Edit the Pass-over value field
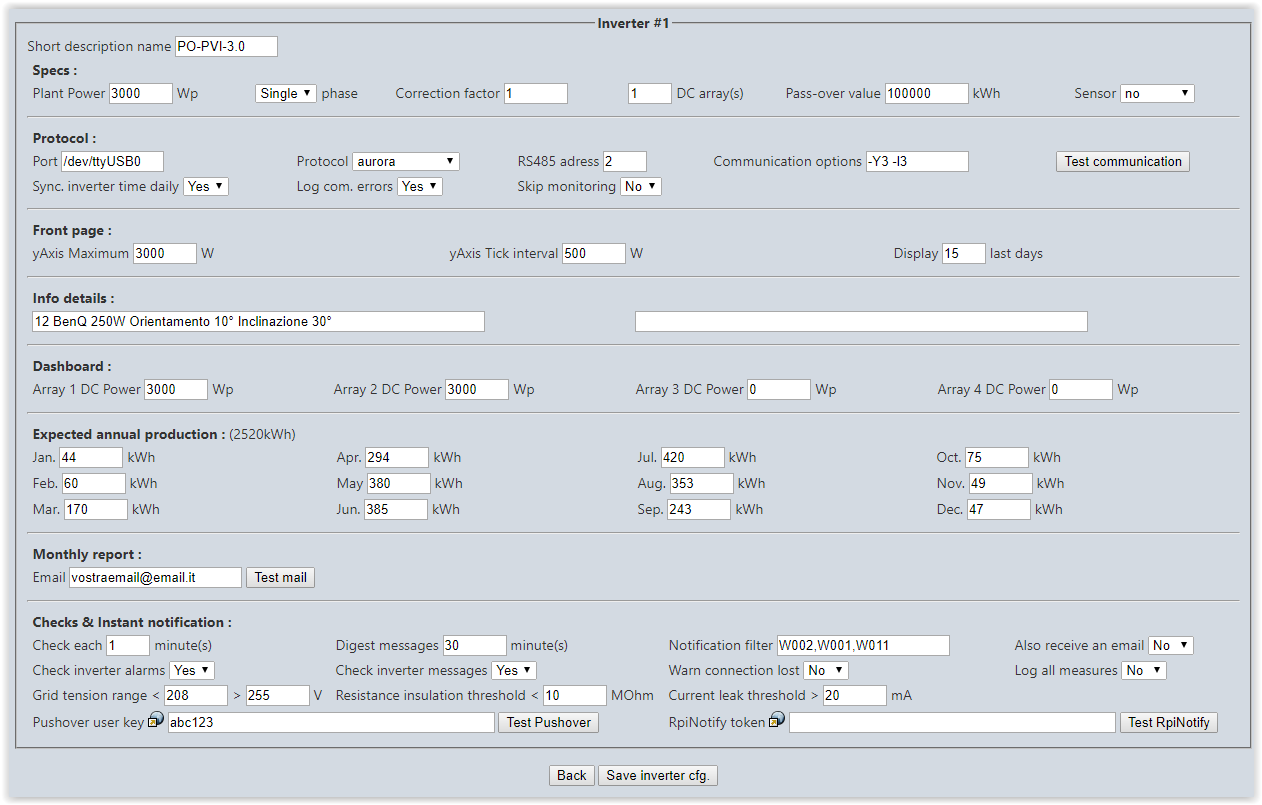The image size is (1262, 805). point(927,93)
